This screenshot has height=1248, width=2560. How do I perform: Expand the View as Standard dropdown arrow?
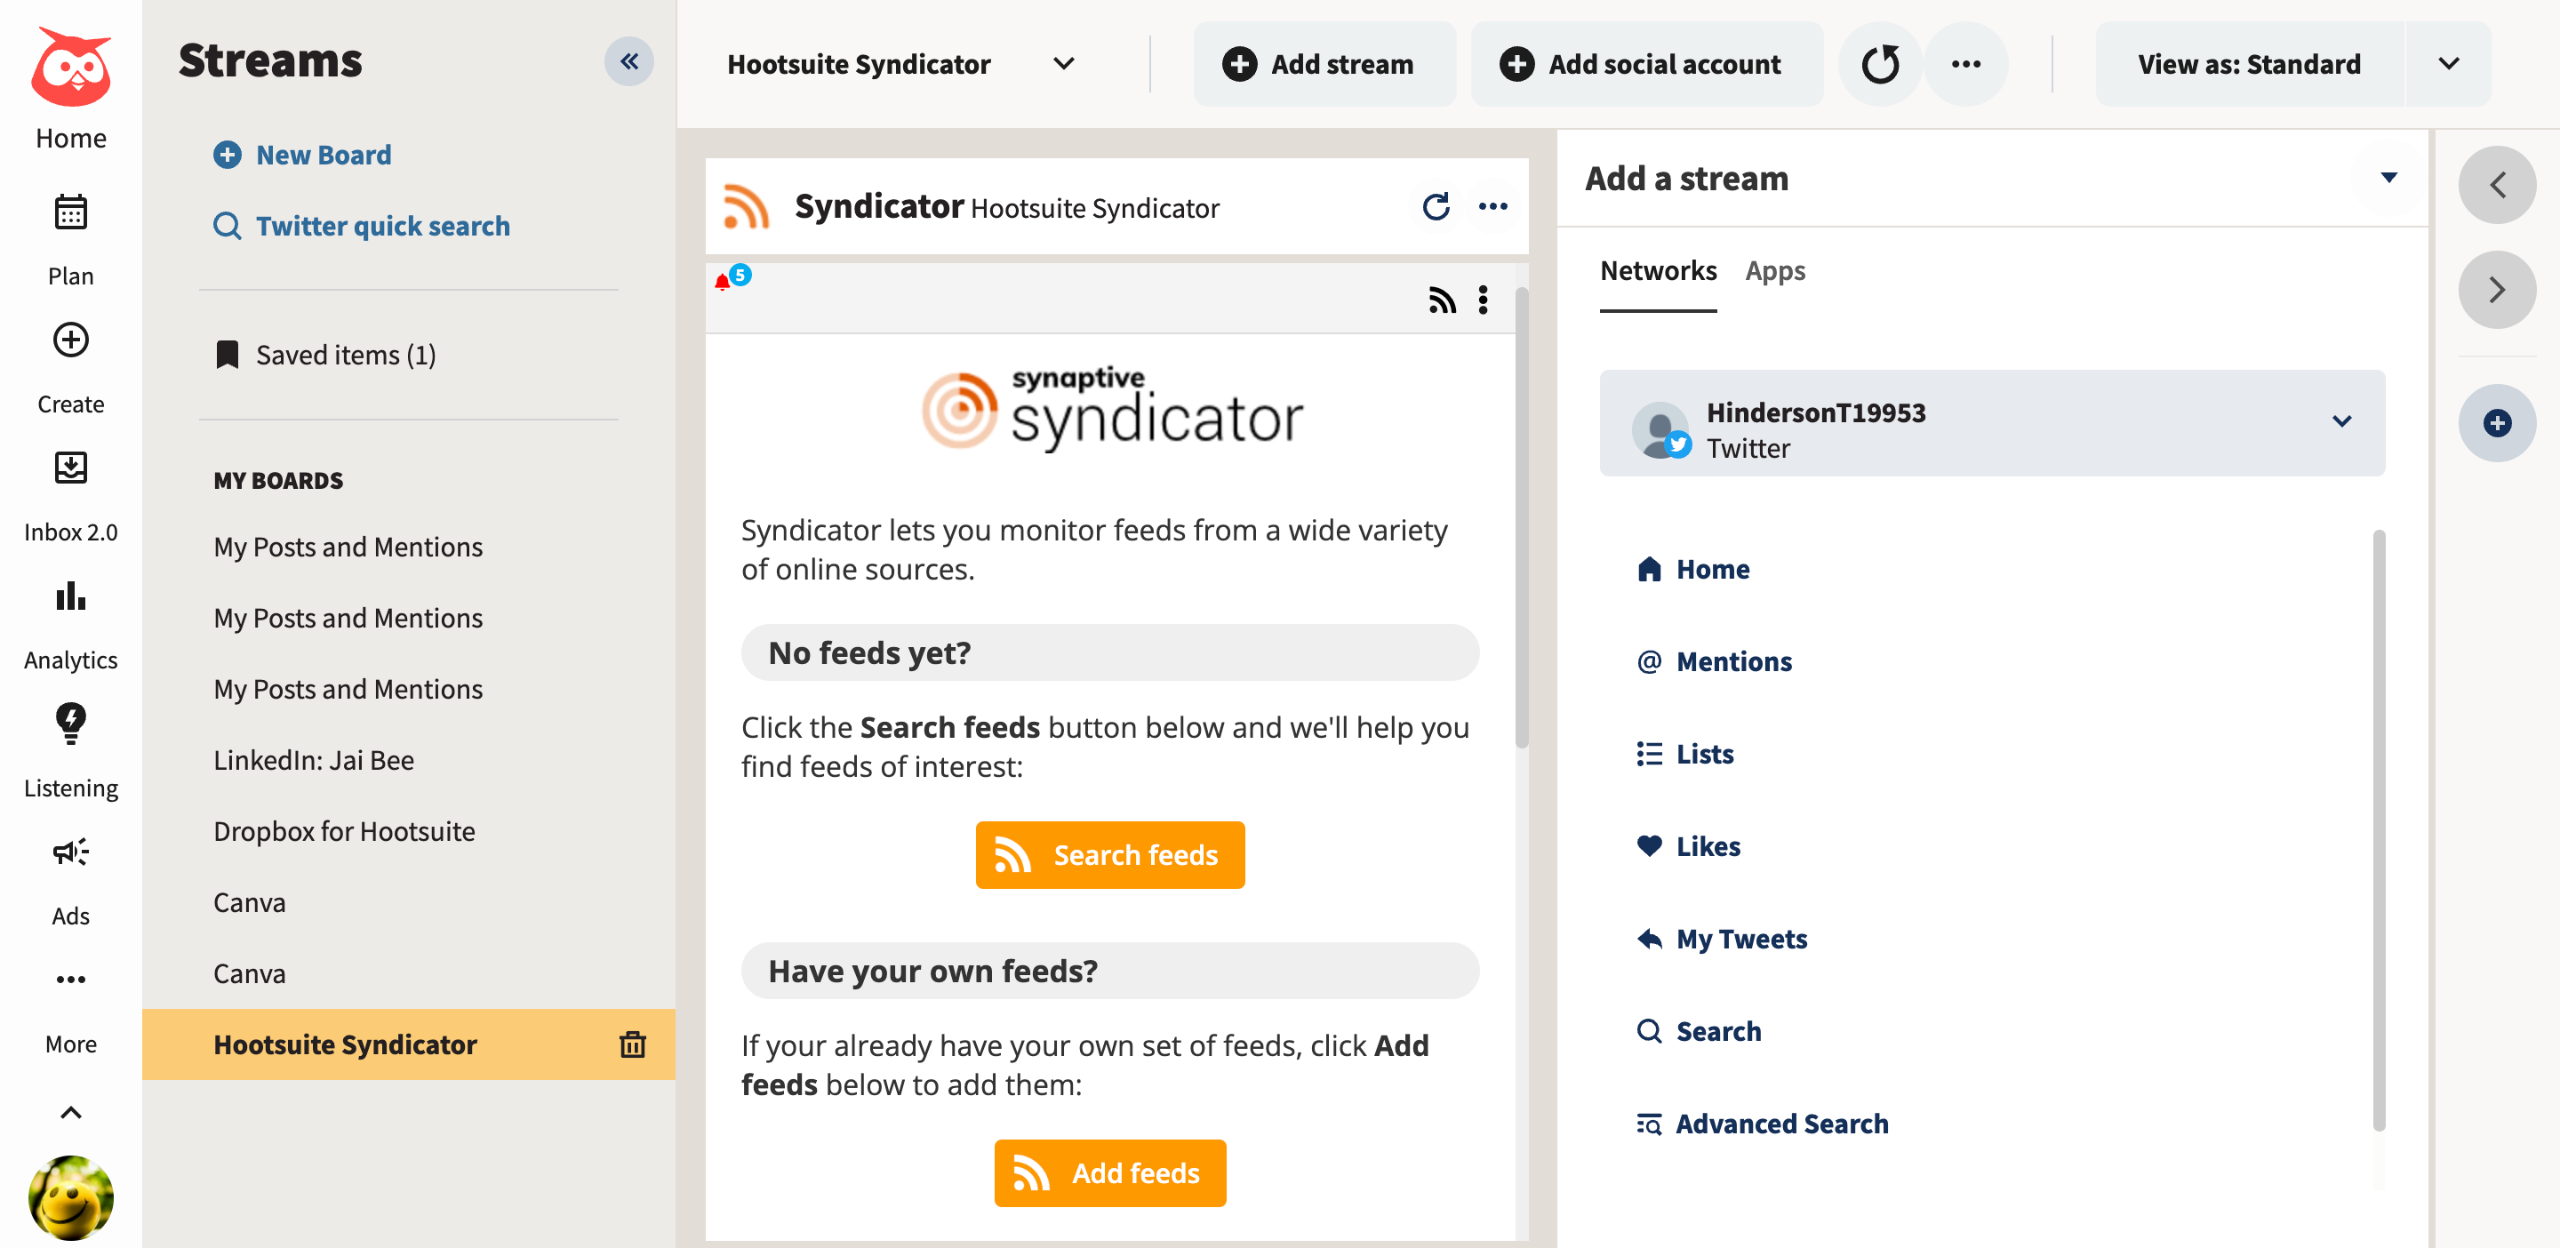point(2448,64)
